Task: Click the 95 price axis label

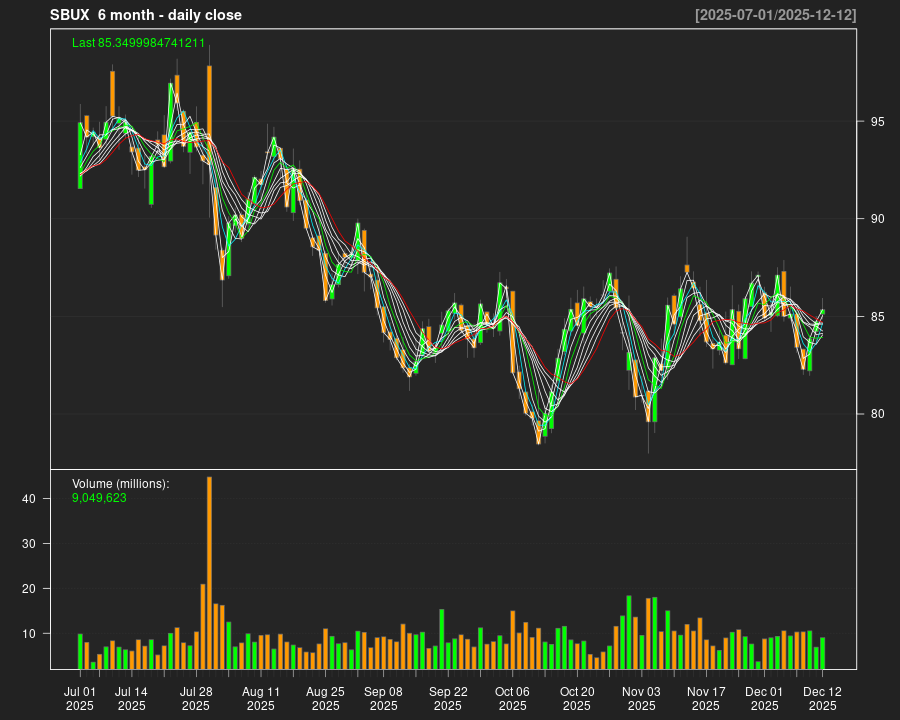Action: pos(876,122)
